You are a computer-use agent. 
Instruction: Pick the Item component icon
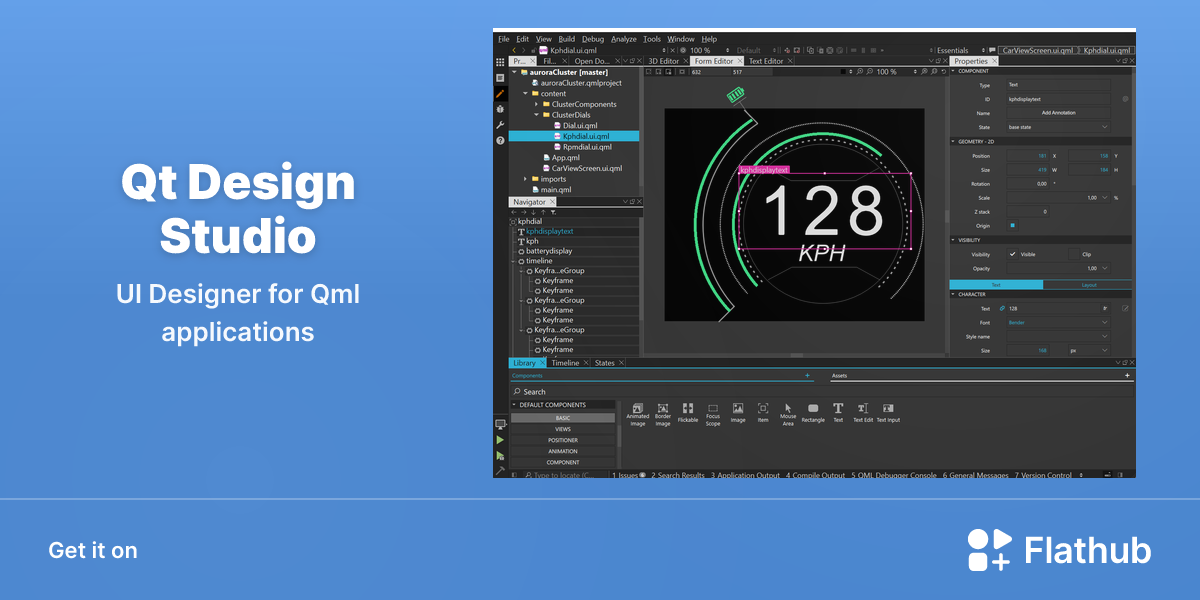pyautogui.click(x=763, y=408)
